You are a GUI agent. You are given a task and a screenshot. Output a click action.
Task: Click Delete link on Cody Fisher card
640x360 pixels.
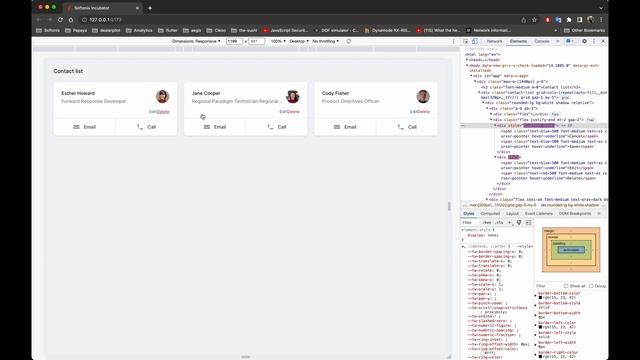(424, 111)
